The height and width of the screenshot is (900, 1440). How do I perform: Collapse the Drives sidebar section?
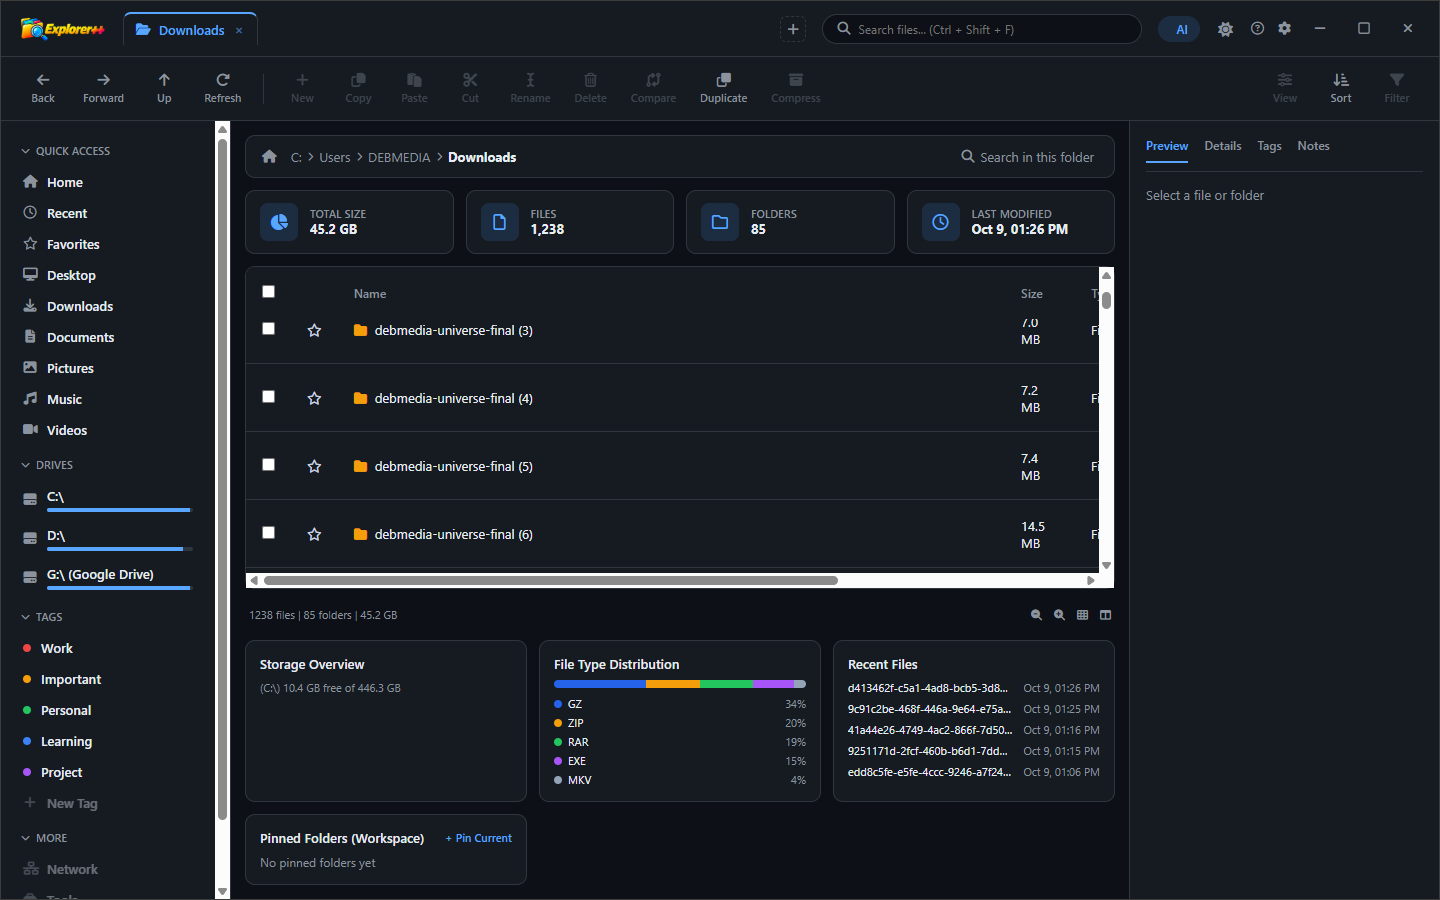(47, 465)
